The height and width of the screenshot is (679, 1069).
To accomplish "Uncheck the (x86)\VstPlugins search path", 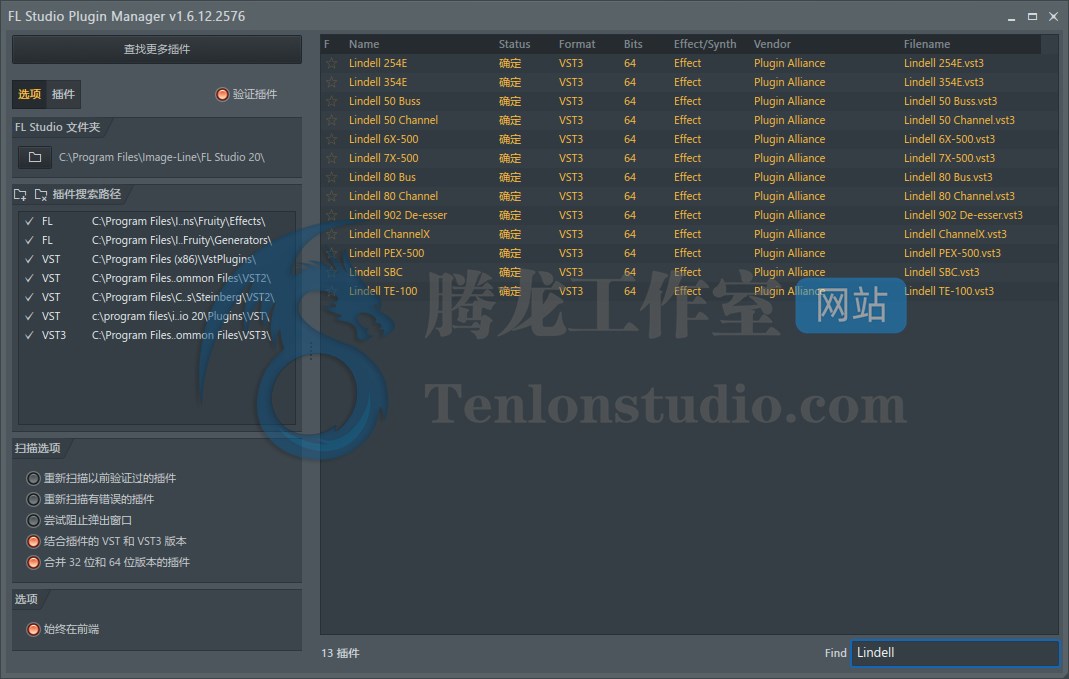I will point(29,260).
